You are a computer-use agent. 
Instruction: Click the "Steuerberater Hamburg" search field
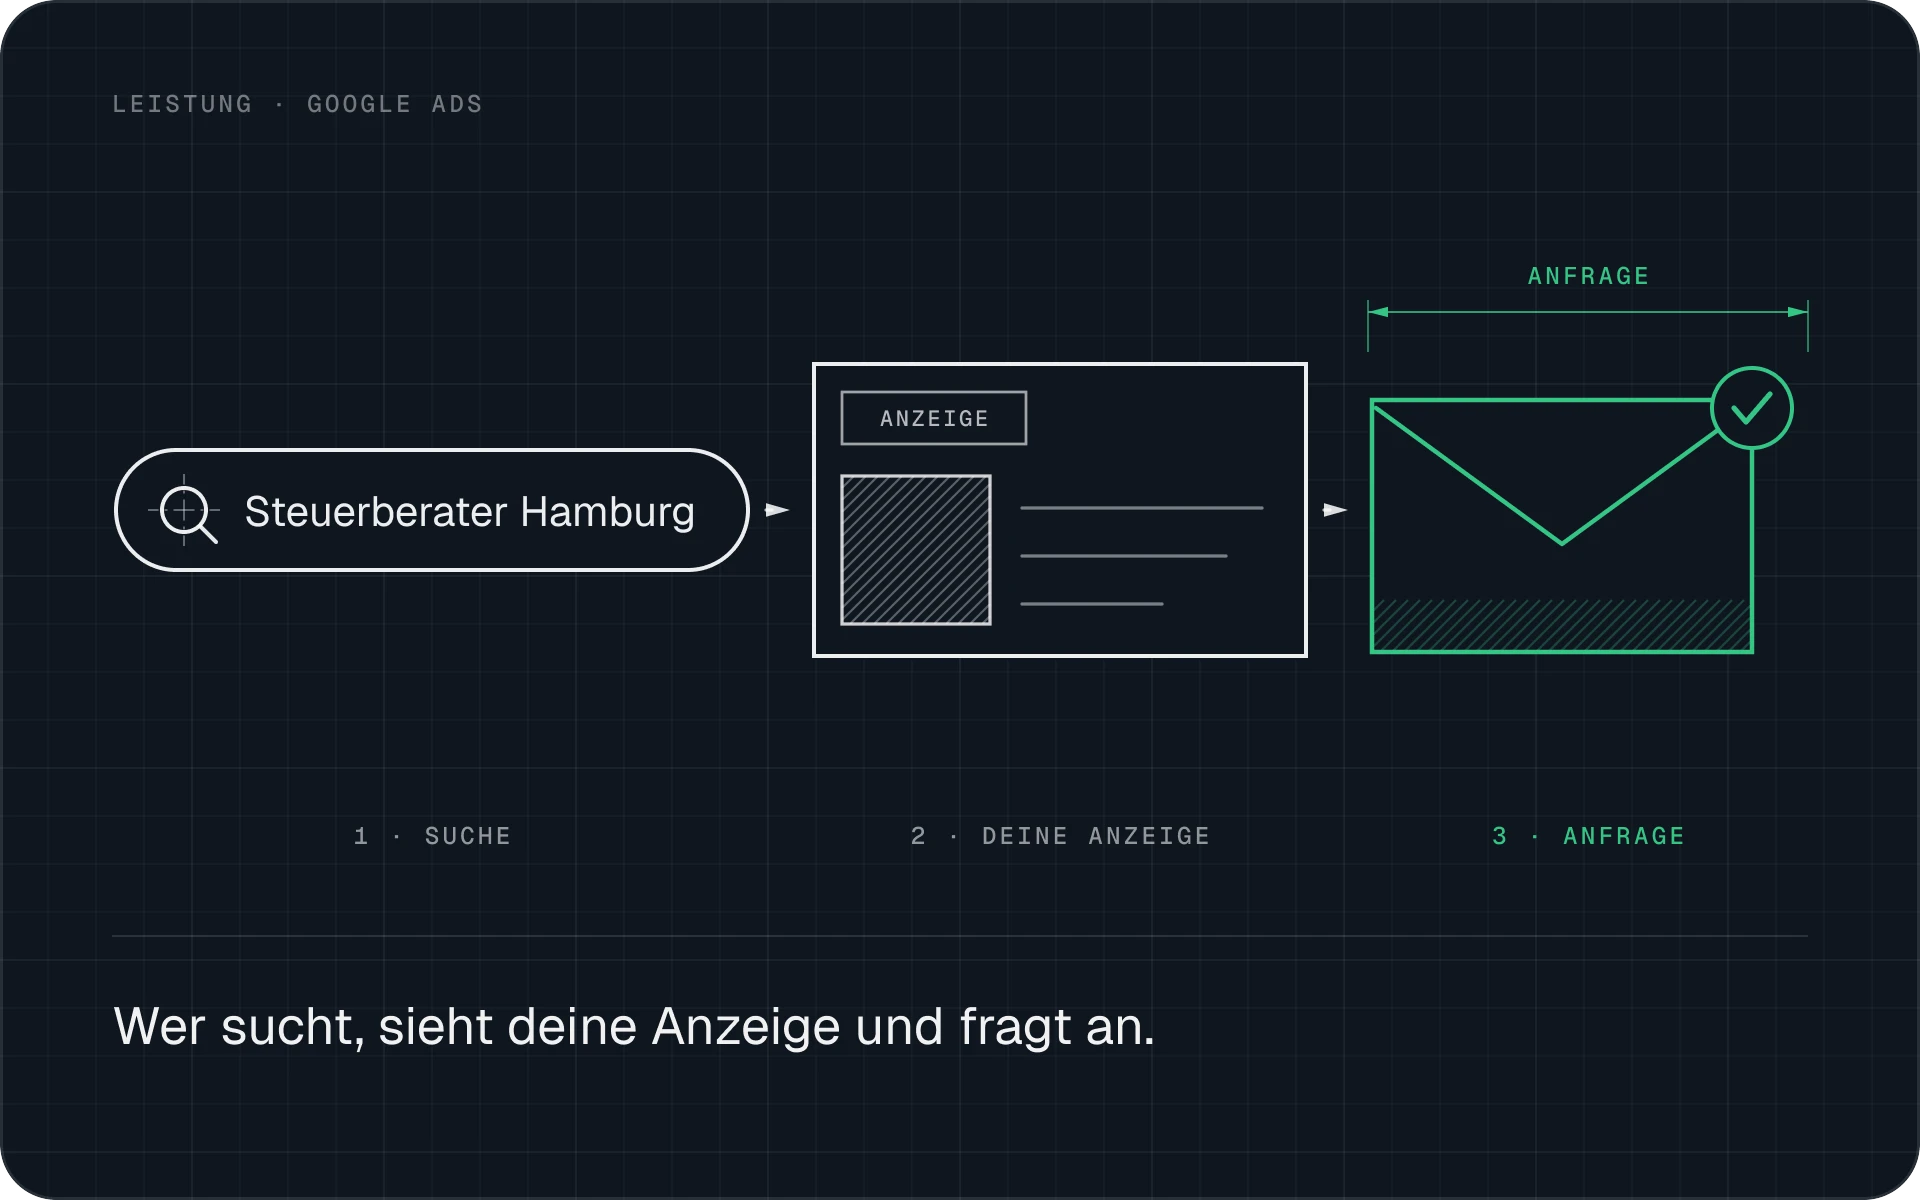click(432, 510)
